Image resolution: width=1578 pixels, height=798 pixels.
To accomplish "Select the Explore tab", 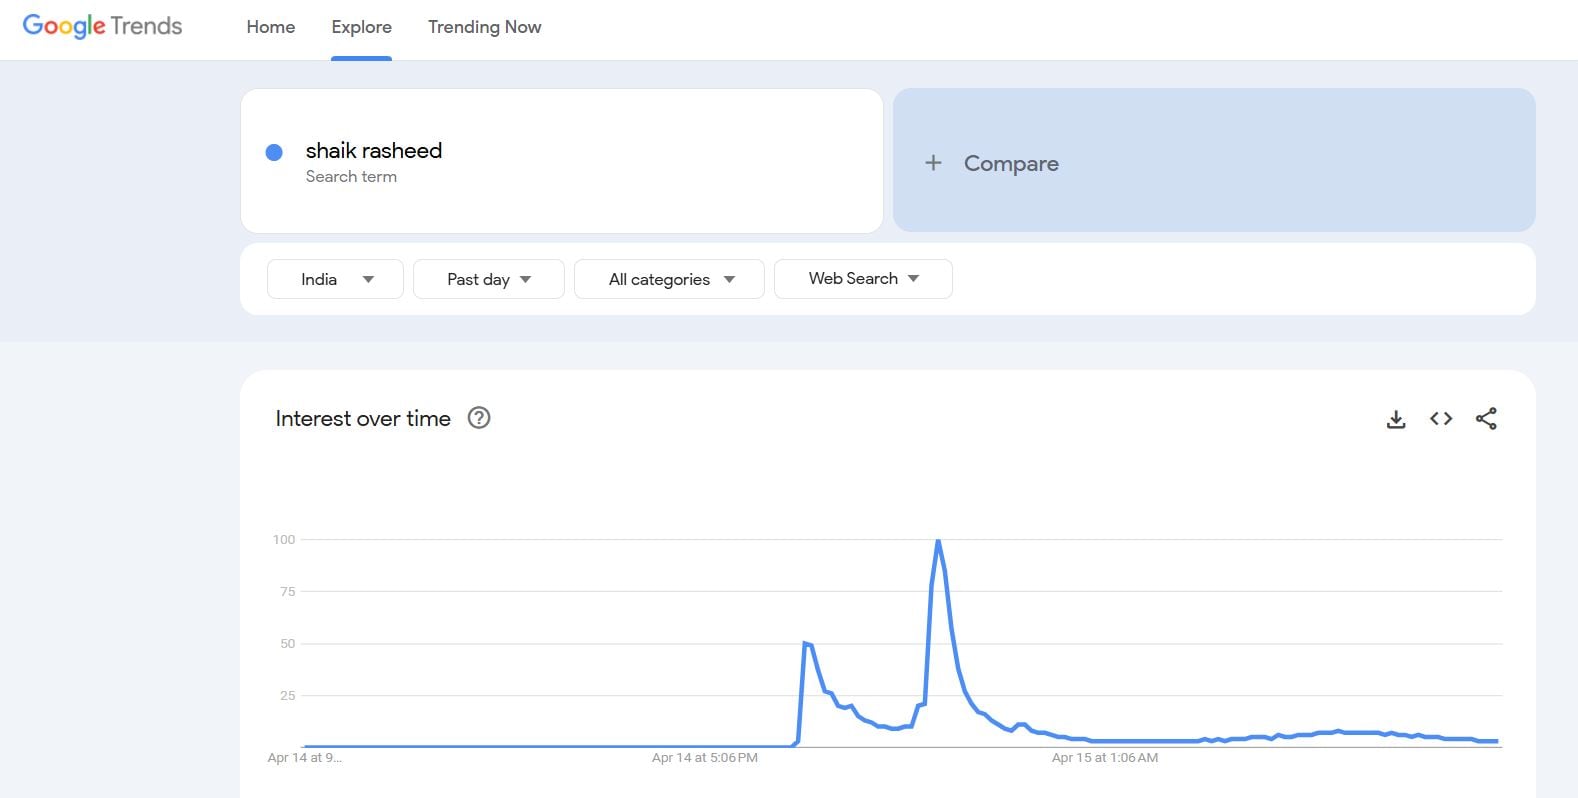I will [x=361, y=27].
